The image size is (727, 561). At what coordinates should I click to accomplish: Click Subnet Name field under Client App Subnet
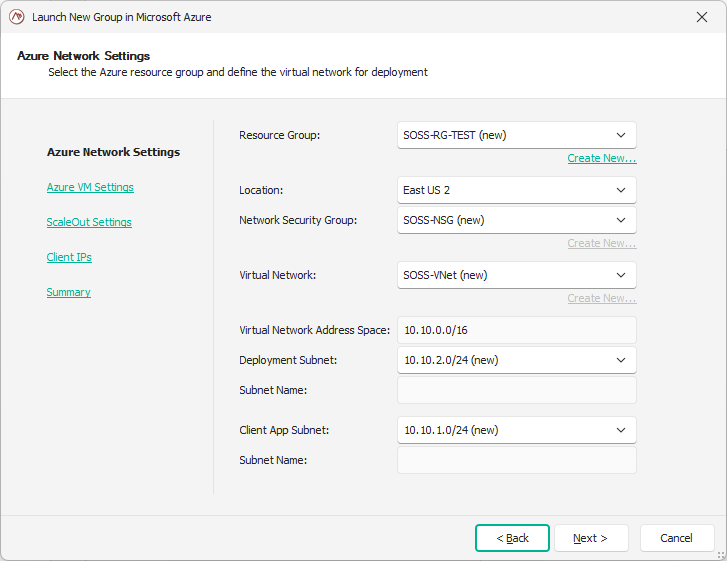coord(517,460)
